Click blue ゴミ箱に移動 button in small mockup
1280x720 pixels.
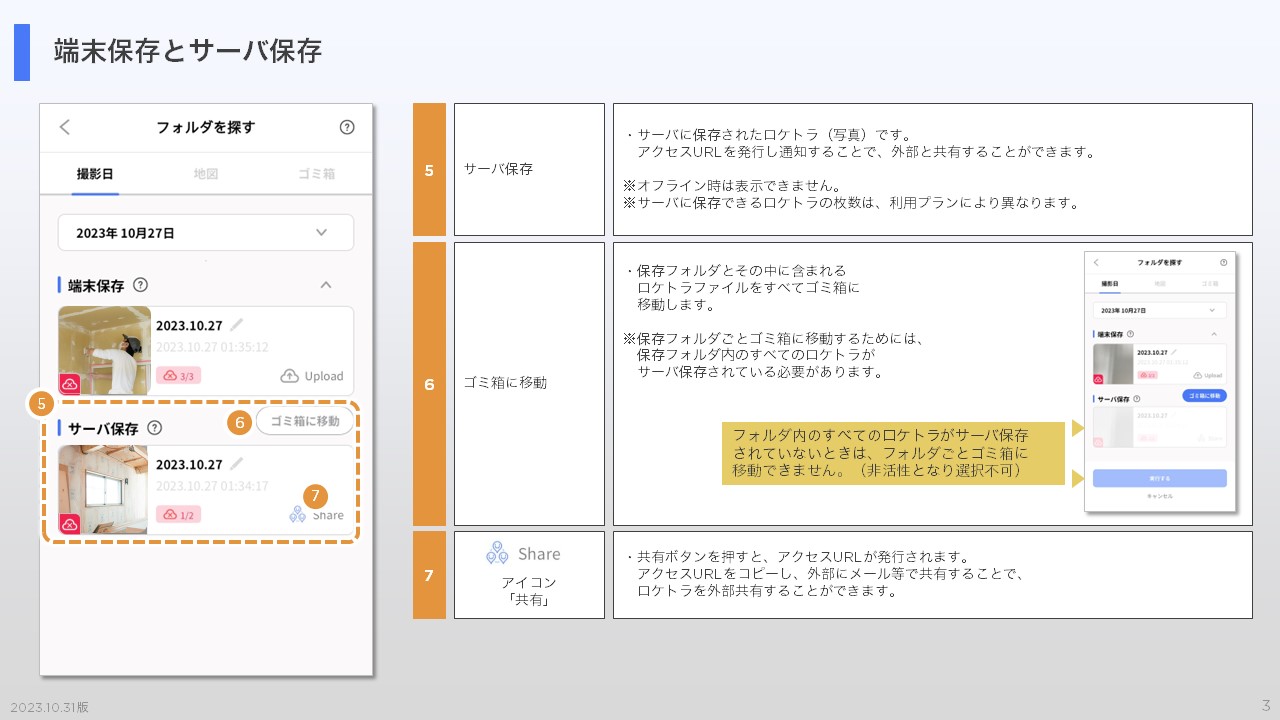pyautogui.click(x=1204, y=396)
